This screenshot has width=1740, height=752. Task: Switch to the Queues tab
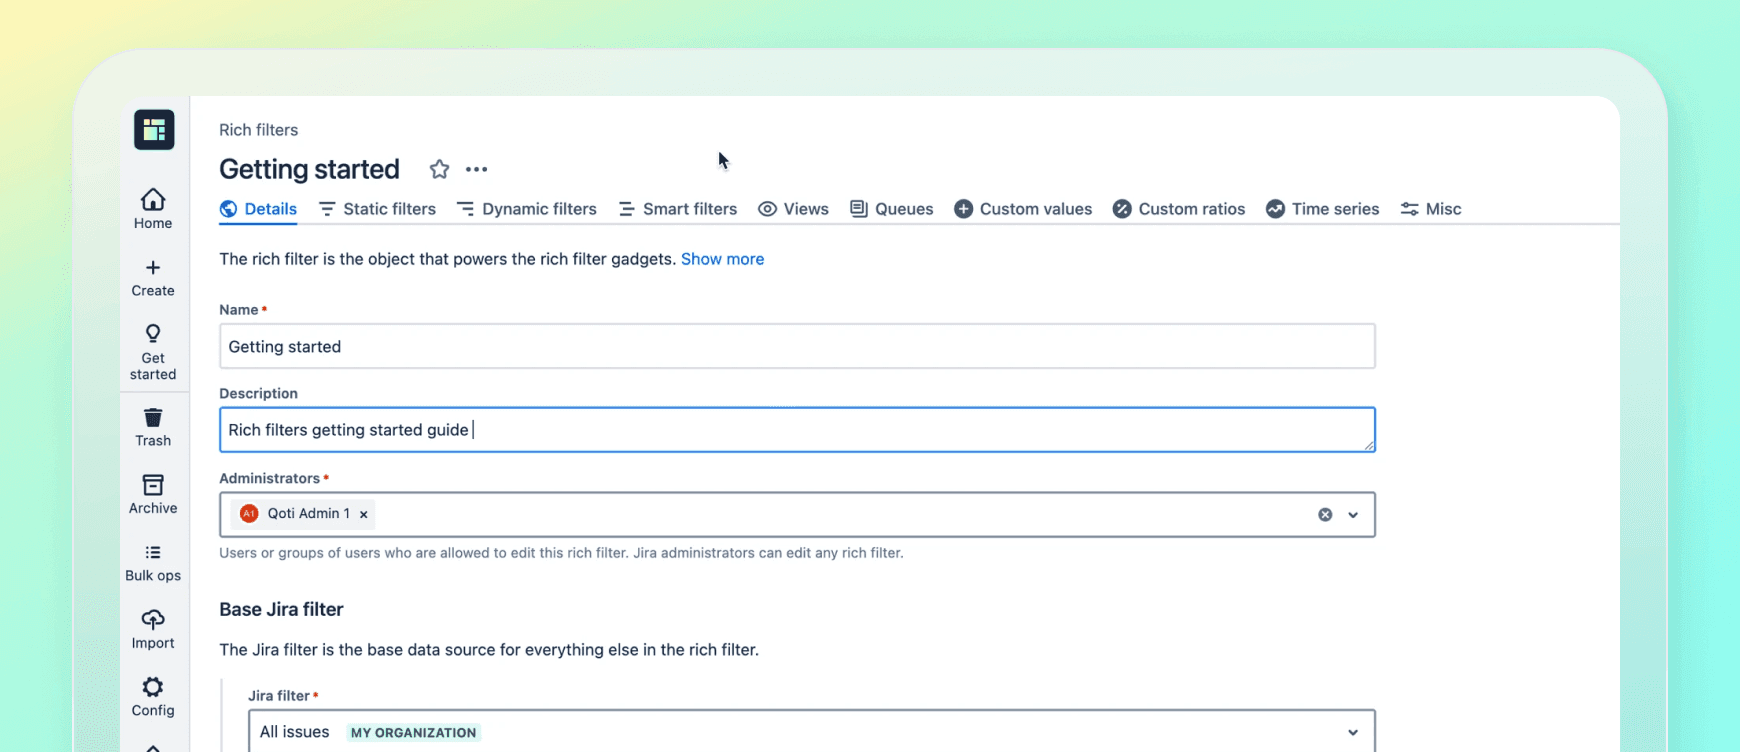point(892,209)
